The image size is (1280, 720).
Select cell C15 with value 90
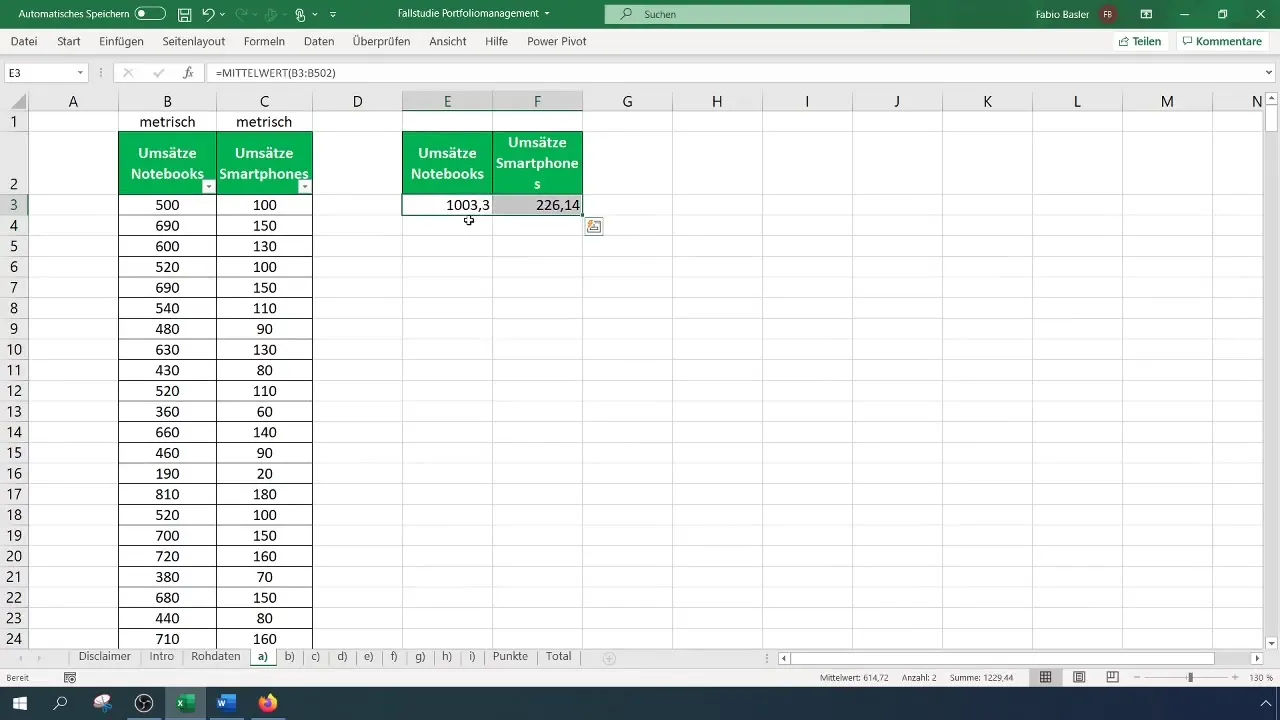[x=264, y=453]
